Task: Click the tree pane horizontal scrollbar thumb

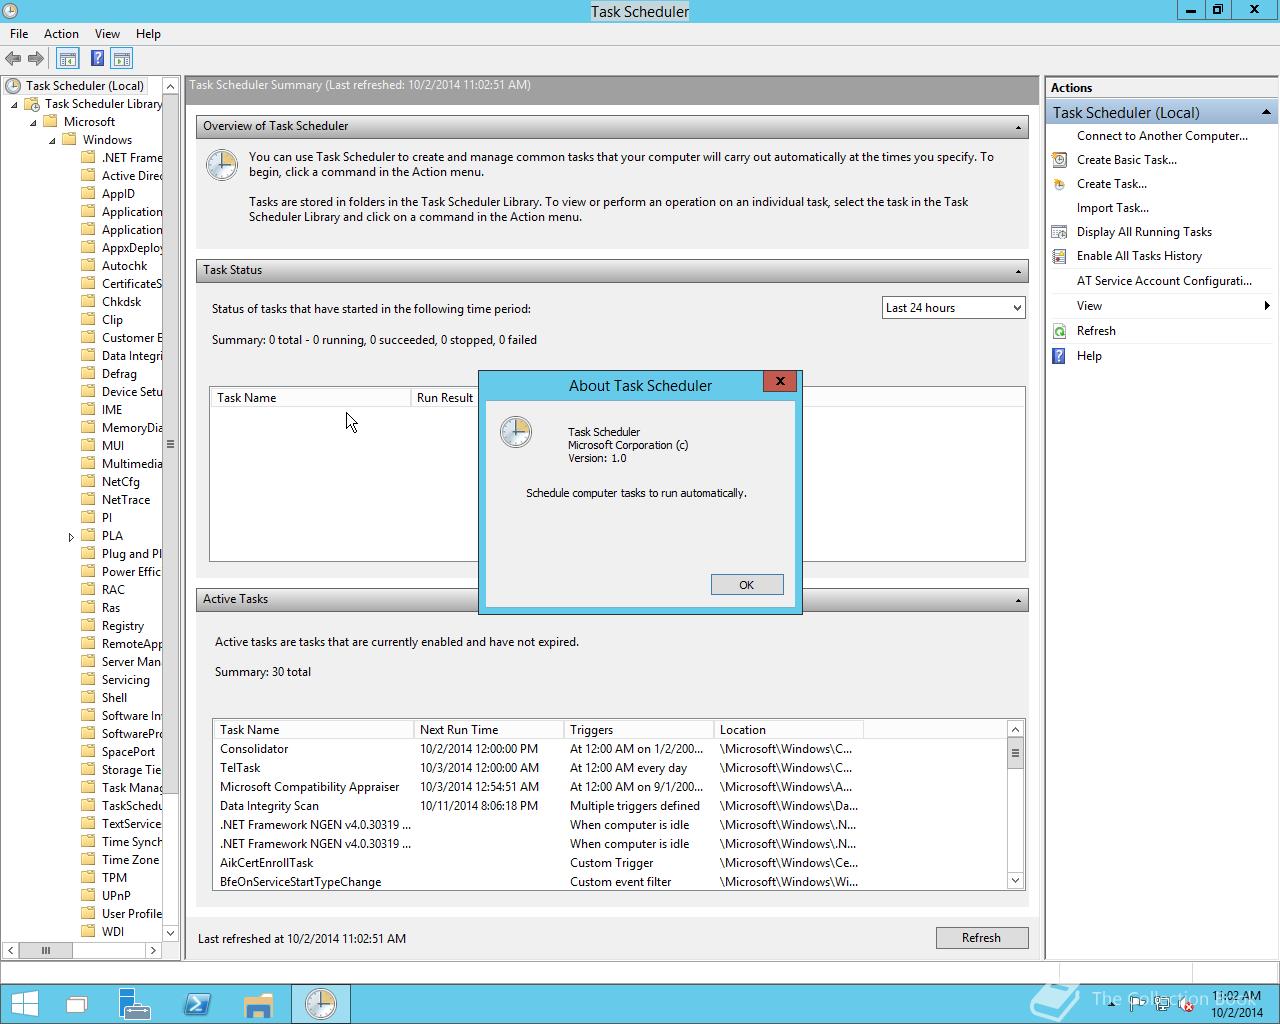Action: 45,950
